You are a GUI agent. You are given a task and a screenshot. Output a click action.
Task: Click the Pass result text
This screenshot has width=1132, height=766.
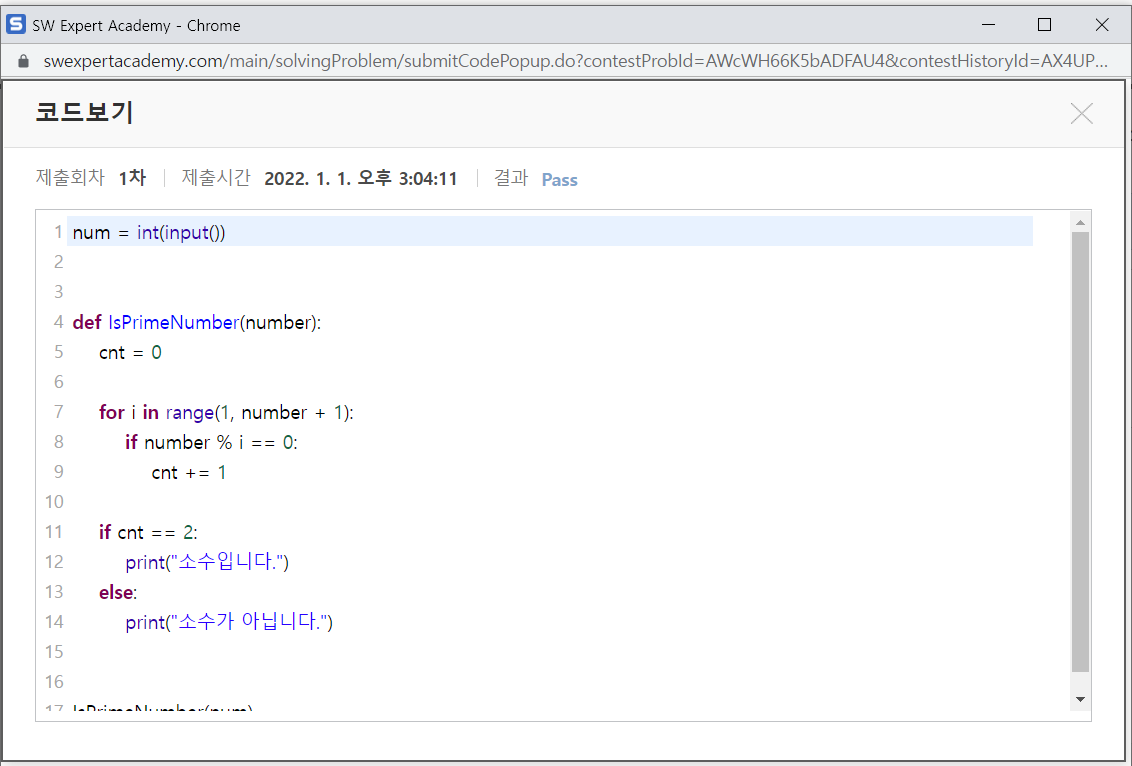tap(560, 180)
